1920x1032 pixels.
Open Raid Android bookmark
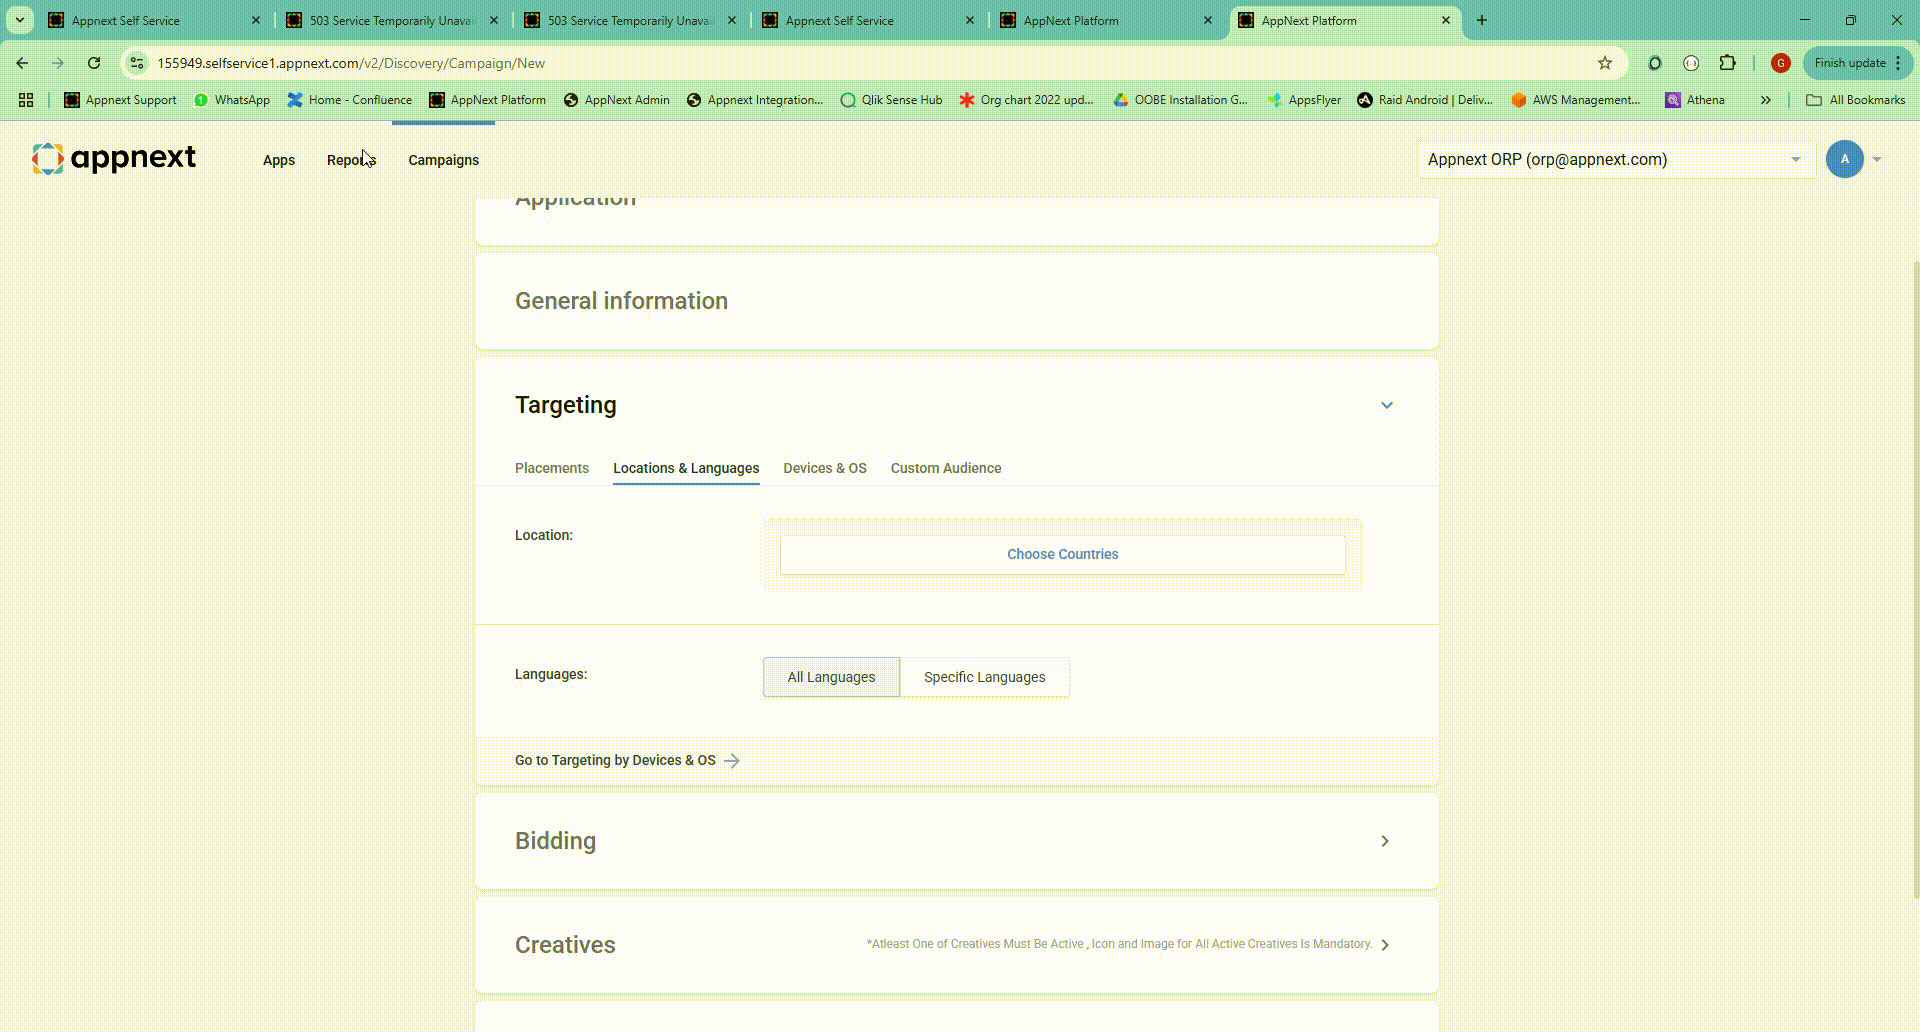coord(1425,100)
